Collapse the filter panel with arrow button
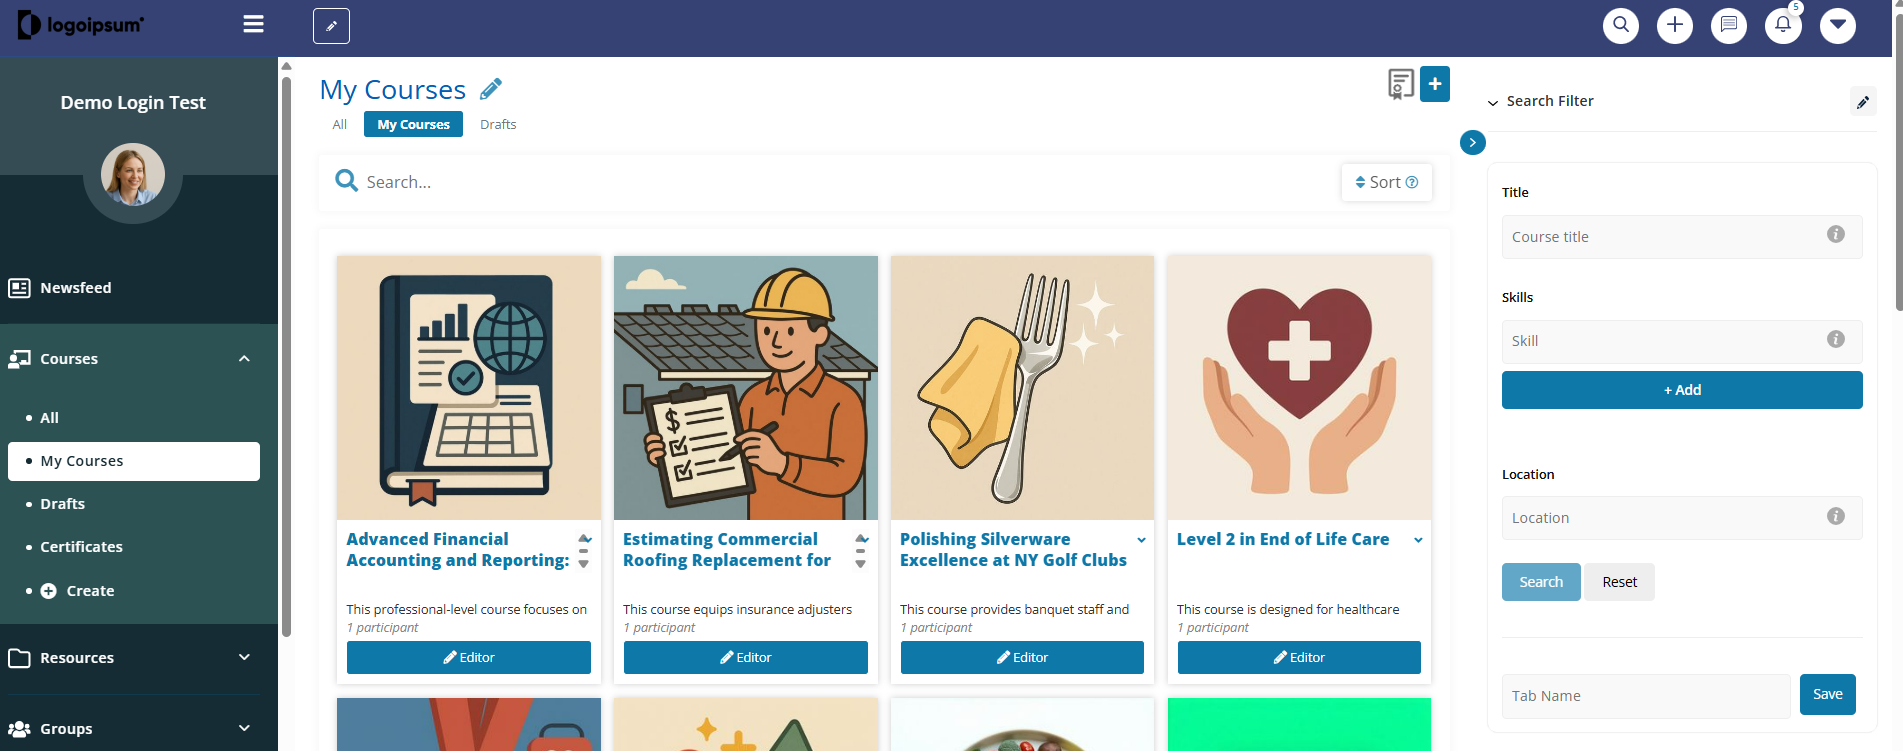The width and height of the screenshot is (1903, 751). (1472, 142)
